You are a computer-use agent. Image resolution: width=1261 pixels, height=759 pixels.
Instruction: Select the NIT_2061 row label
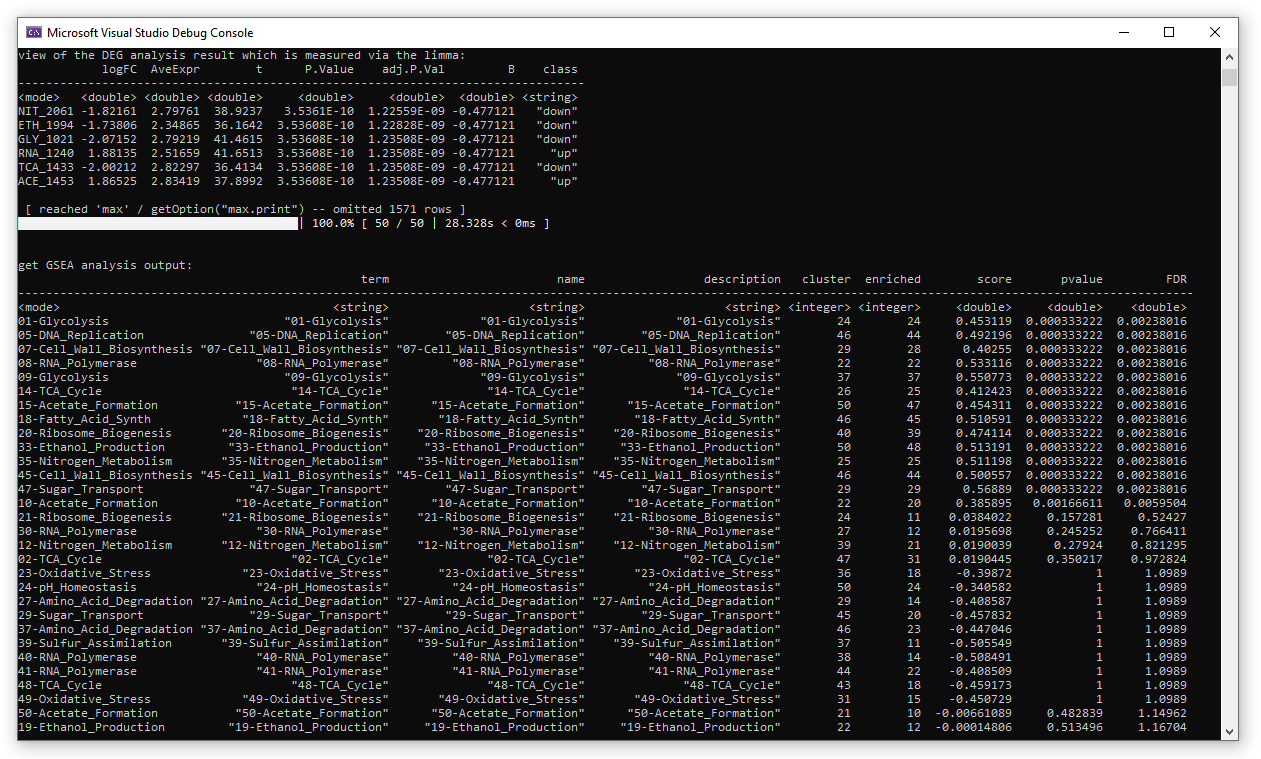[46, 111]
